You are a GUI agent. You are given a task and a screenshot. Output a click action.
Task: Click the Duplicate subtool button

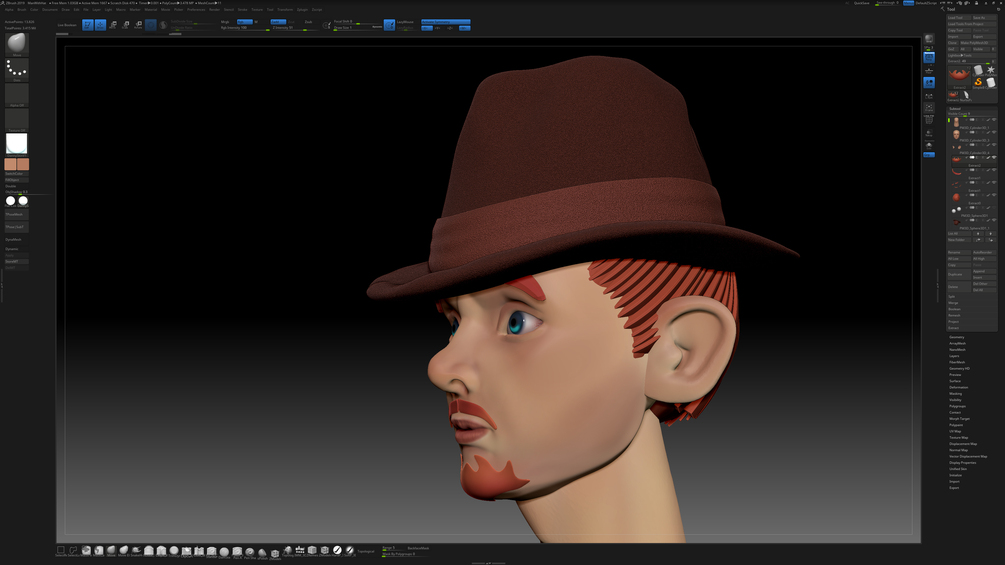click(959, 274)
